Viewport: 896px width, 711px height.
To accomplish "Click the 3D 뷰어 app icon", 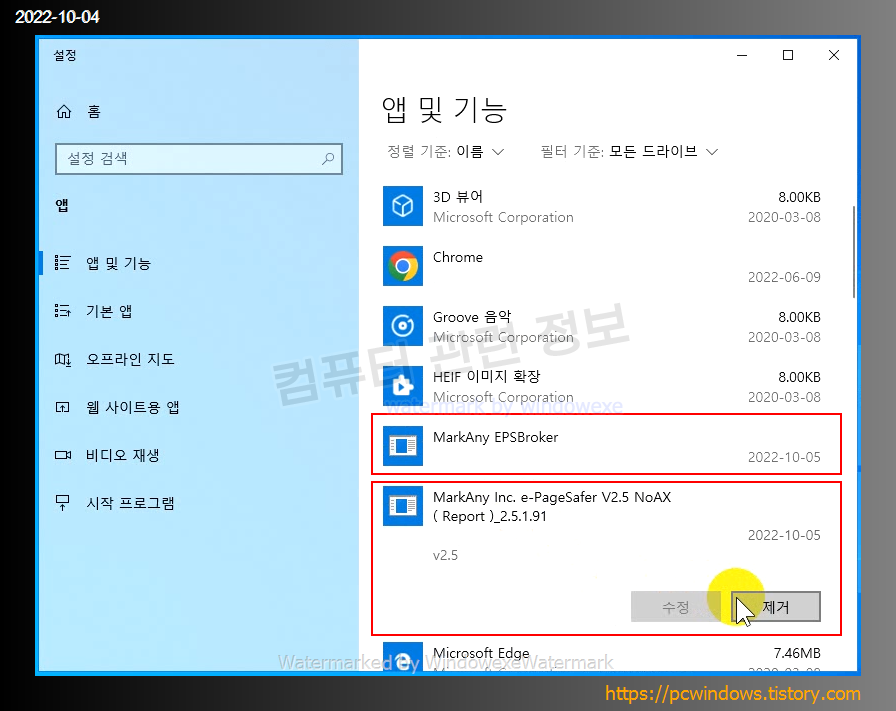I will 403,206.
